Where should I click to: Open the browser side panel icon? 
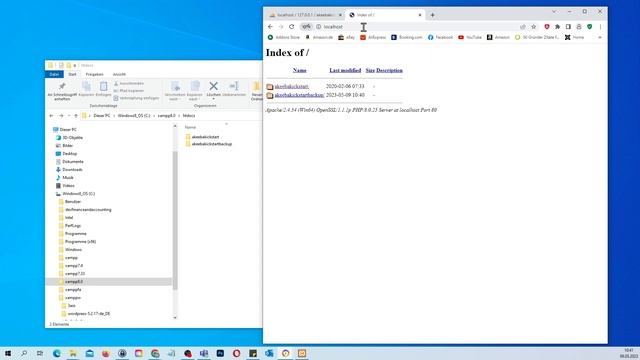point(568,27)
